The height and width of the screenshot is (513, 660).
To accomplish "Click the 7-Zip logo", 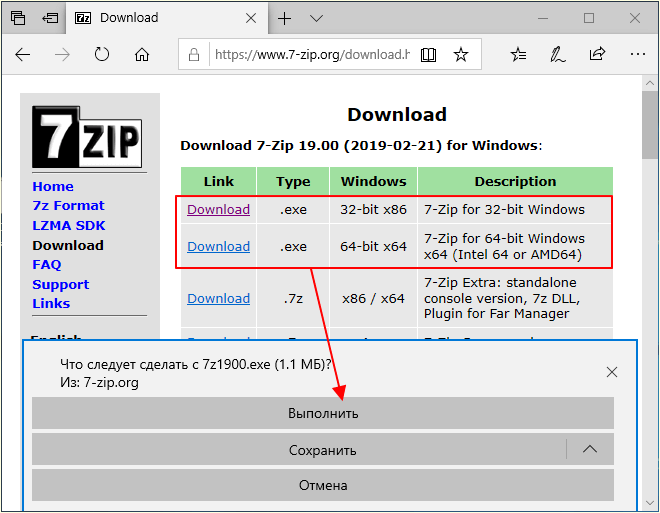I will [x=87, y=137].
